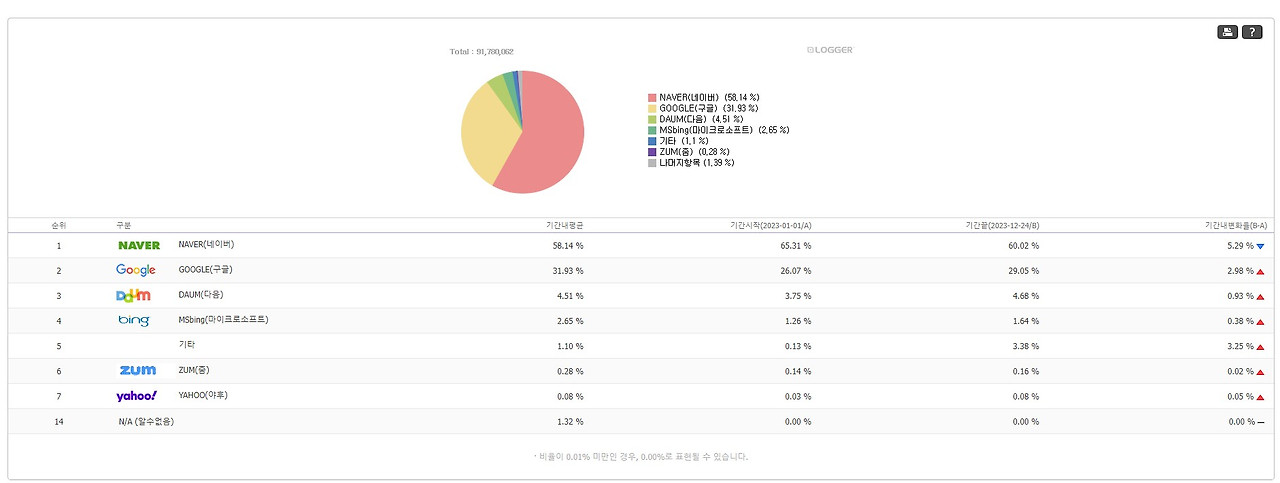Click the 기간내변화율(B-A) column header

tap(1234, 226)
